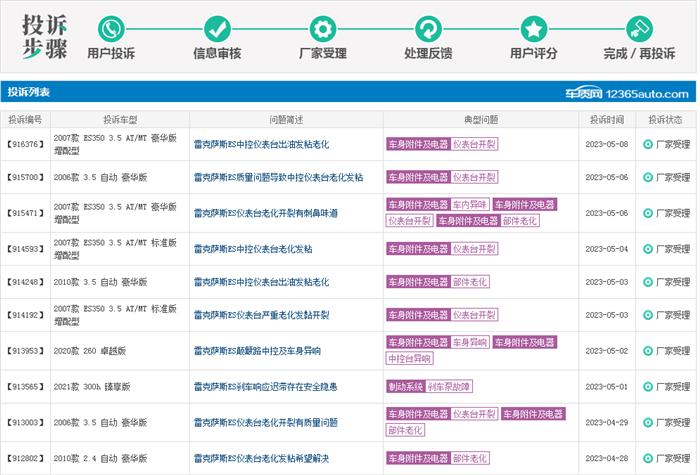
Task: Click status icon in row 913565
Action: (648, 387)
